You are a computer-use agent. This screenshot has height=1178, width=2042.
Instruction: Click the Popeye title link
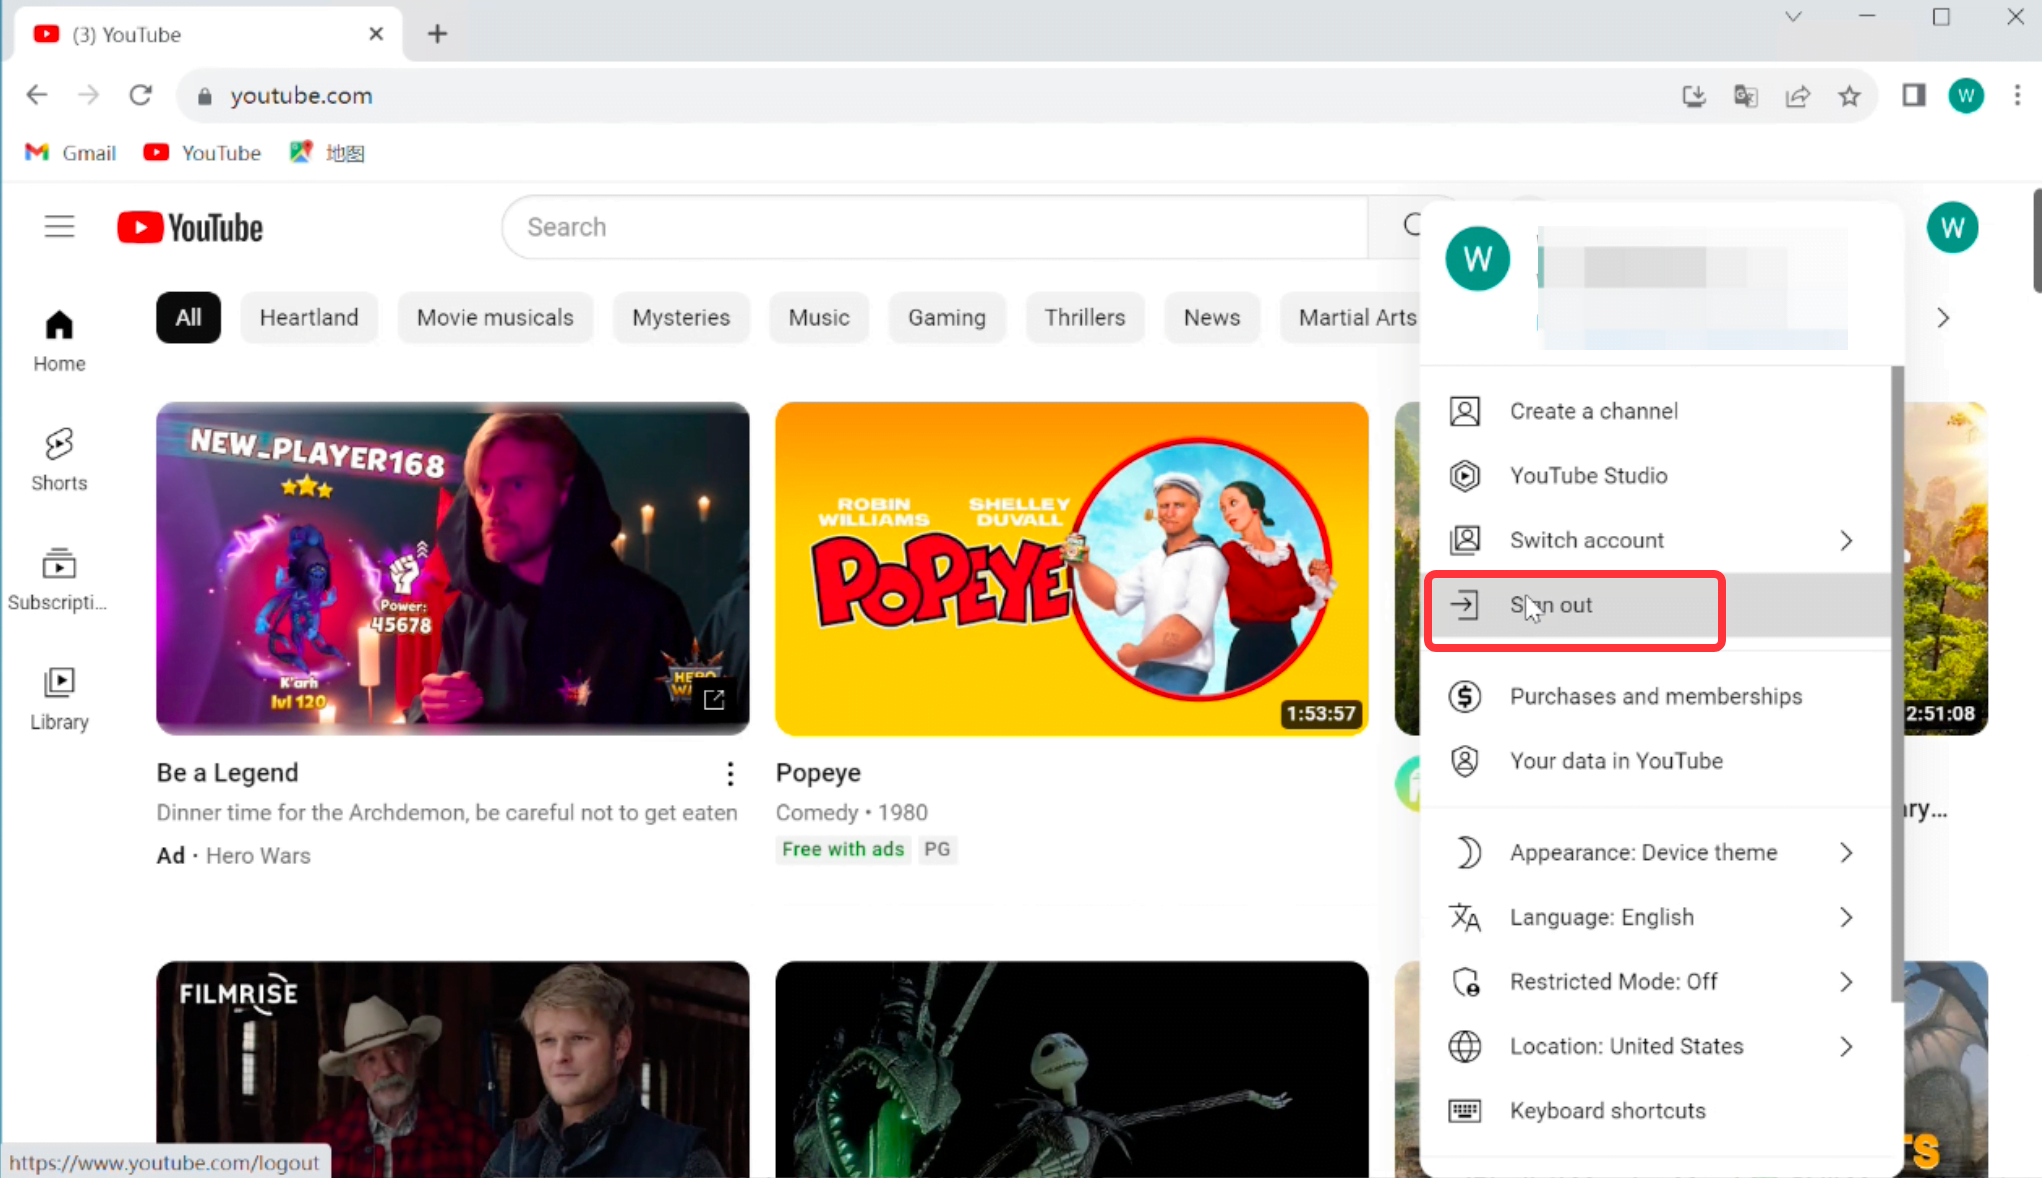(x=818, y=773)
